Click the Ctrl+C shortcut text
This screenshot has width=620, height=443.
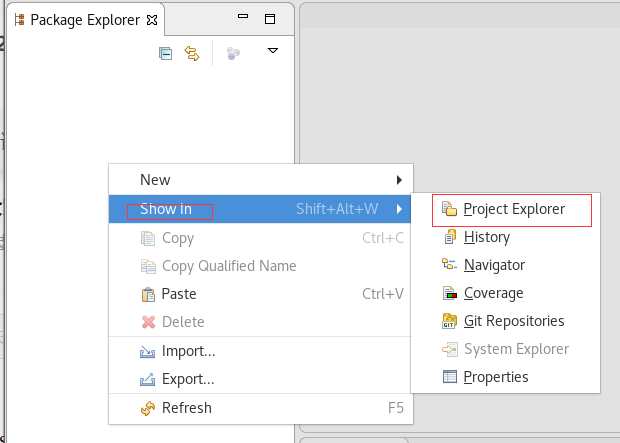pos(383,238)
